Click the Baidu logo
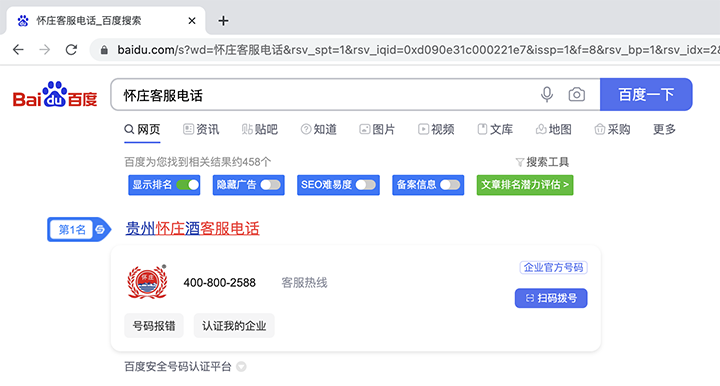 pyautogui.click(x=55, y=95)
